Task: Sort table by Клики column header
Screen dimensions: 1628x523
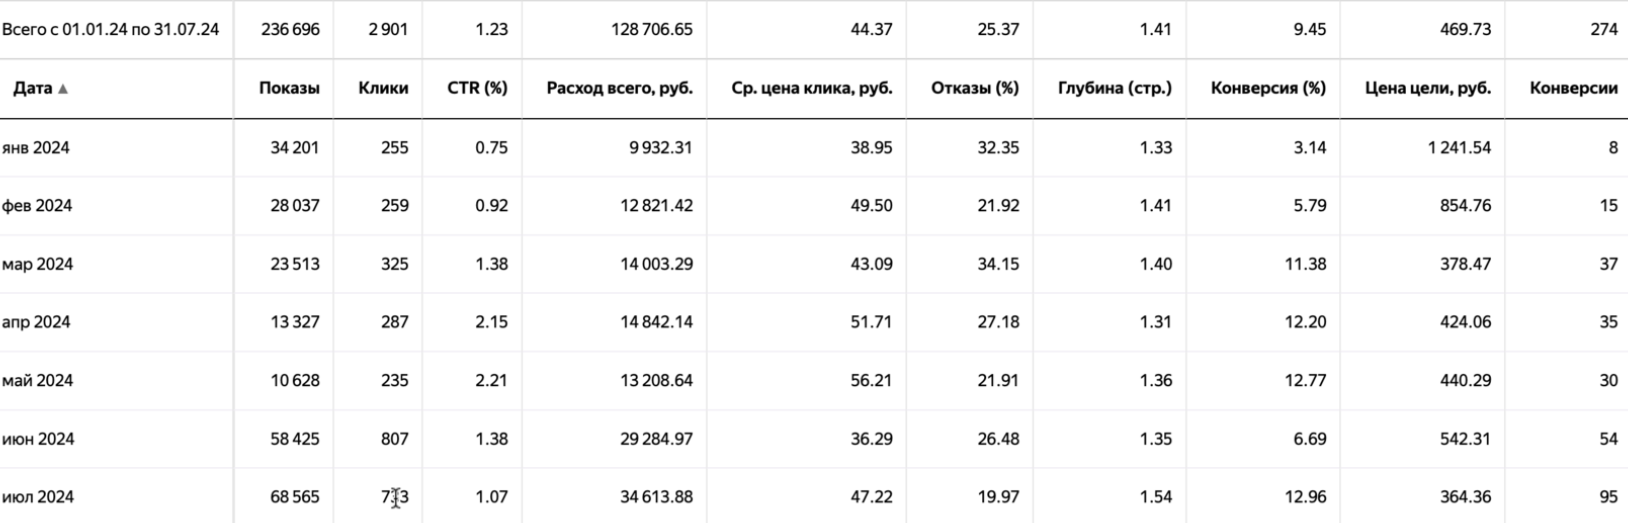Action: click(x=383, y=88)
